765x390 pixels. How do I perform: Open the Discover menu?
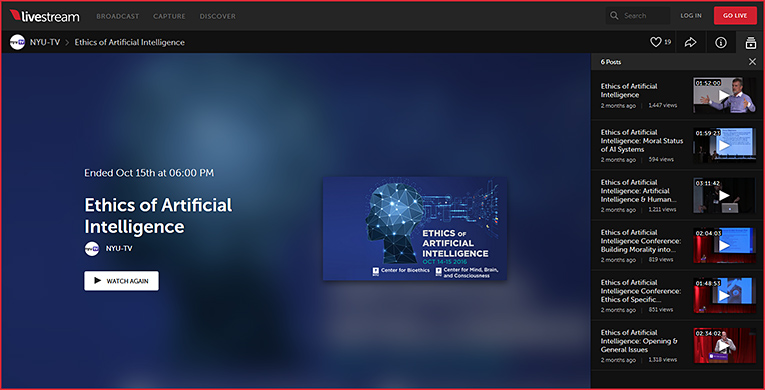coord(218,16)
